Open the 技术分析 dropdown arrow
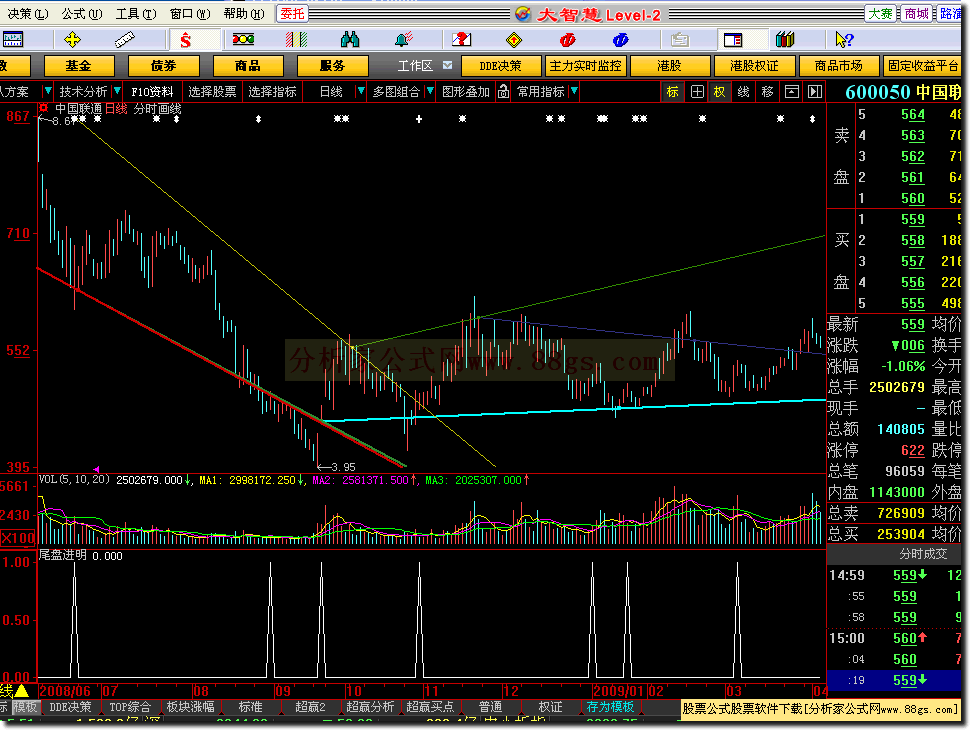 tap(117, 91)
